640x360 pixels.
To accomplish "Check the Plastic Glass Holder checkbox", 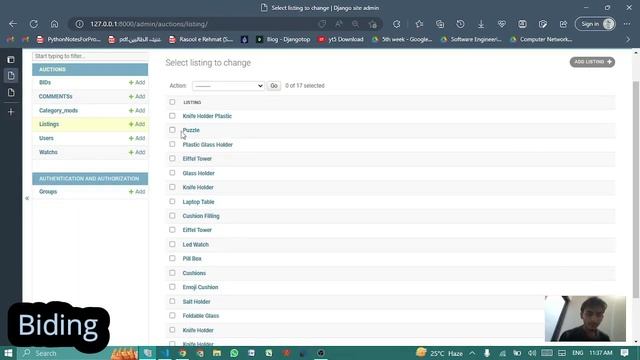I will tap(172, 144).
